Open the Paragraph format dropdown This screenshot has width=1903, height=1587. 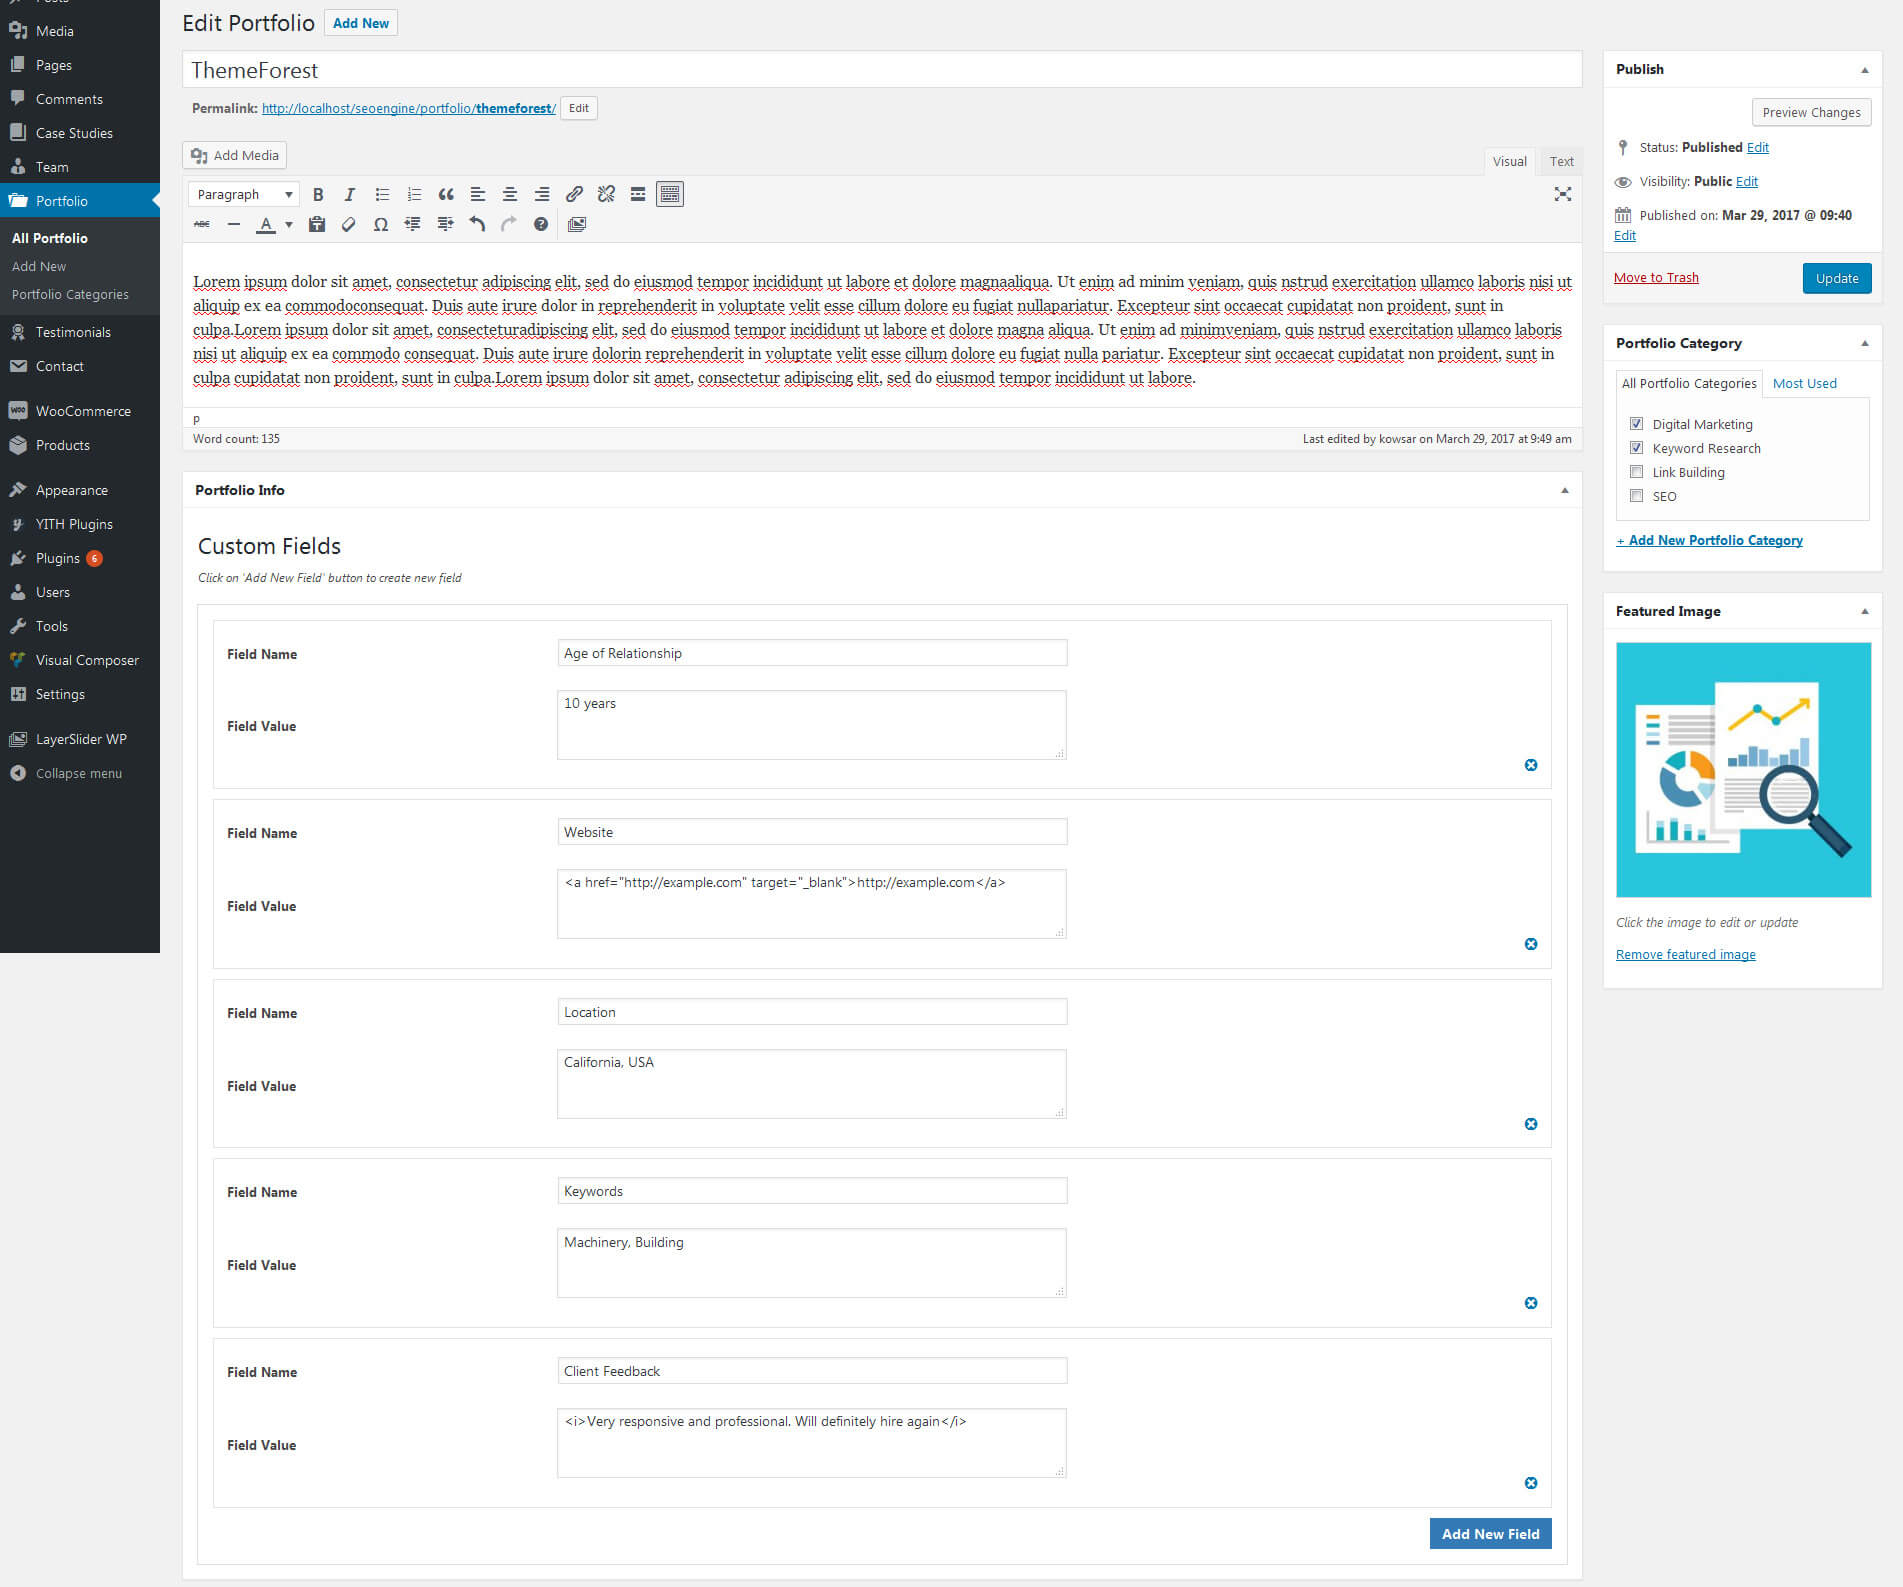pyautogui.click(x=244, y=194)
